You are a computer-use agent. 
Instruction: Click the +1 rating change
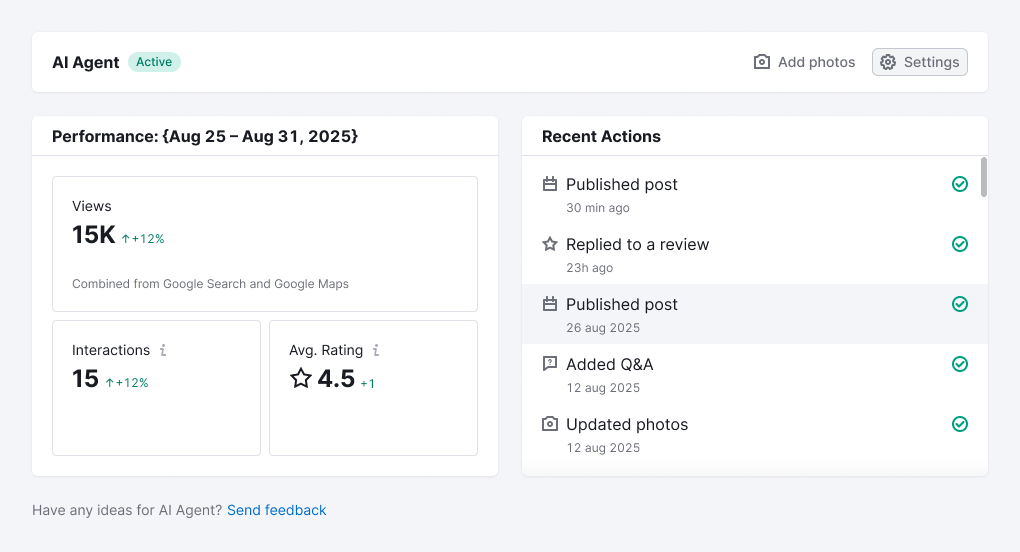pos(368,384)
